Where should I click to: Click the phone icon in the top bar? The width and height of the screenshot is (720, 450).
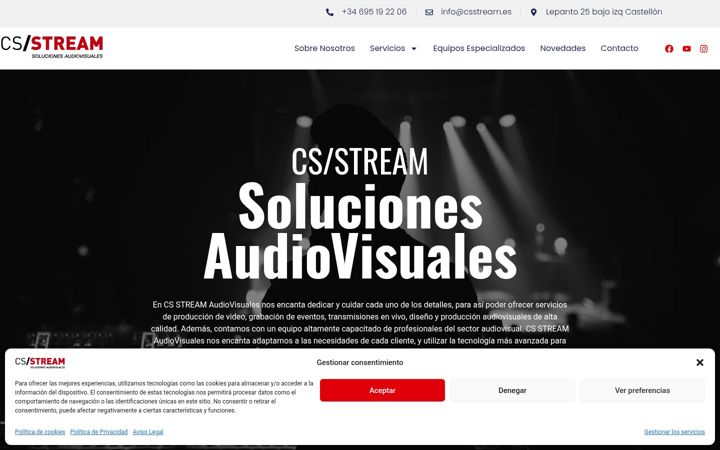click(329, 12)
